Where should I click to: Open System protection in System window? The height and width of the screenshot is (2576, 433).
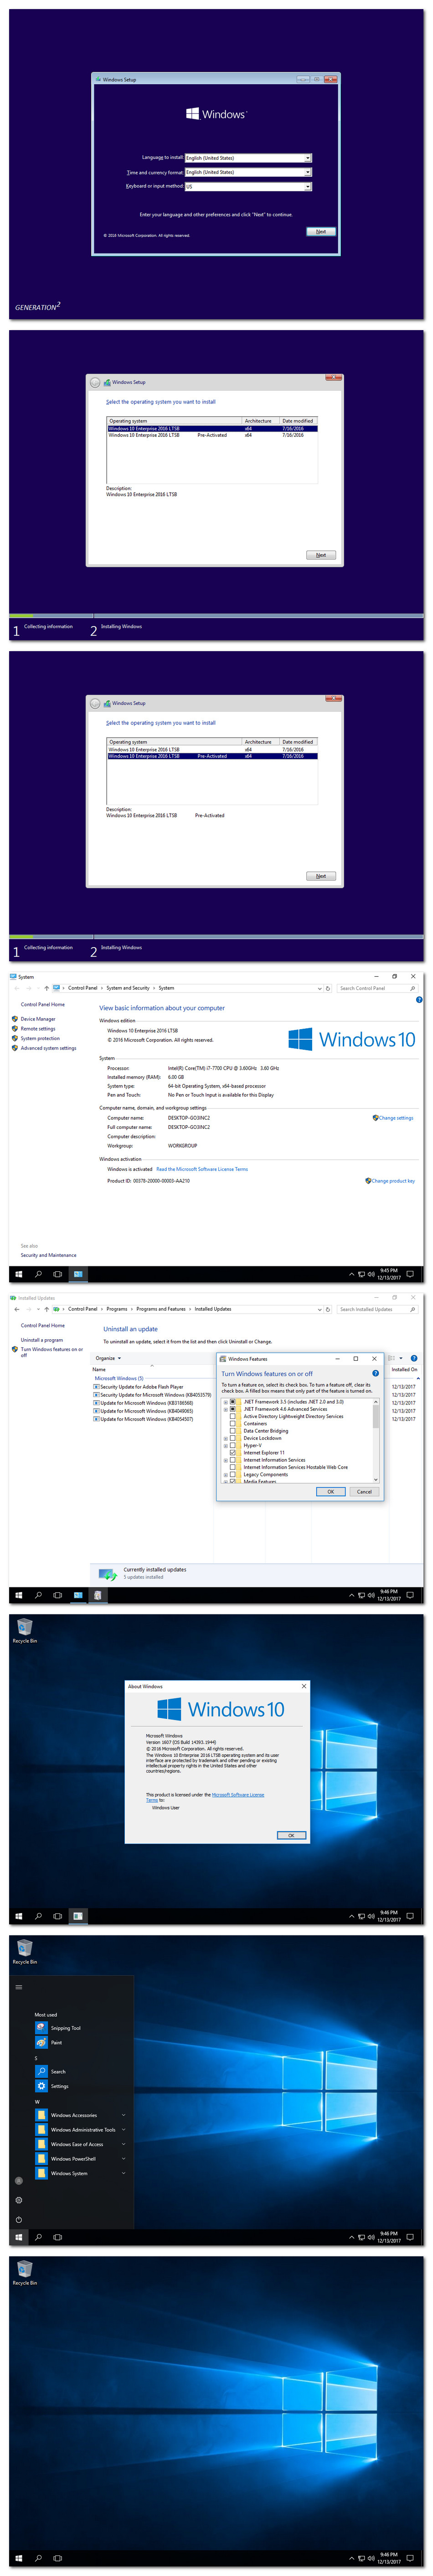(40, 1038)
